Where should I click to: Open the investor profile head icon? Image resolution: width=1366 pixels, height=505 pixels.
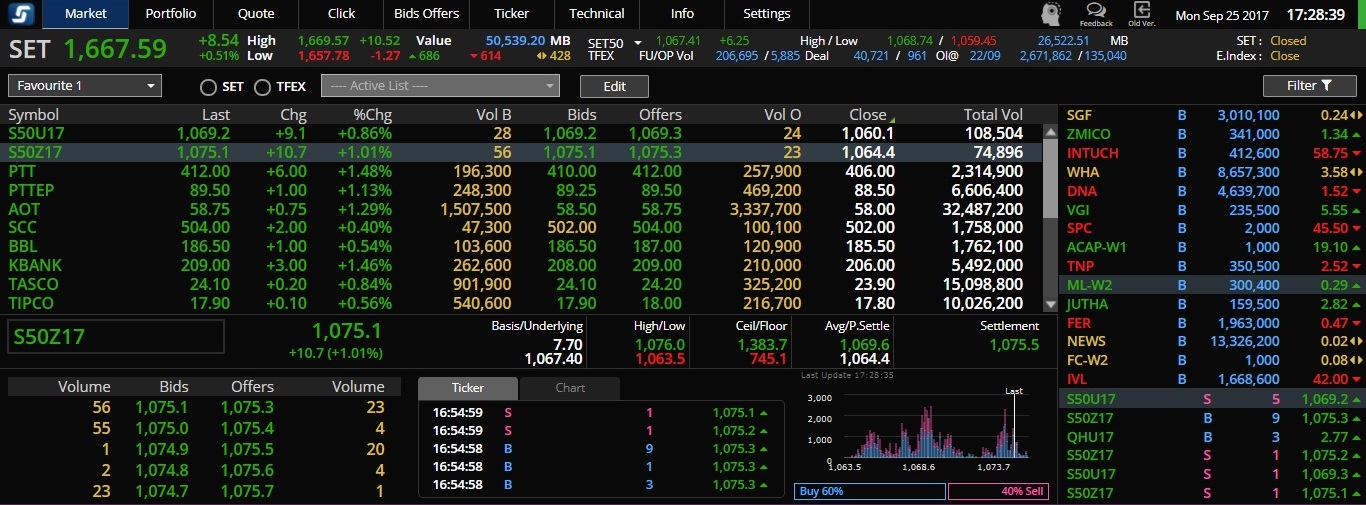pos(1051,14)
